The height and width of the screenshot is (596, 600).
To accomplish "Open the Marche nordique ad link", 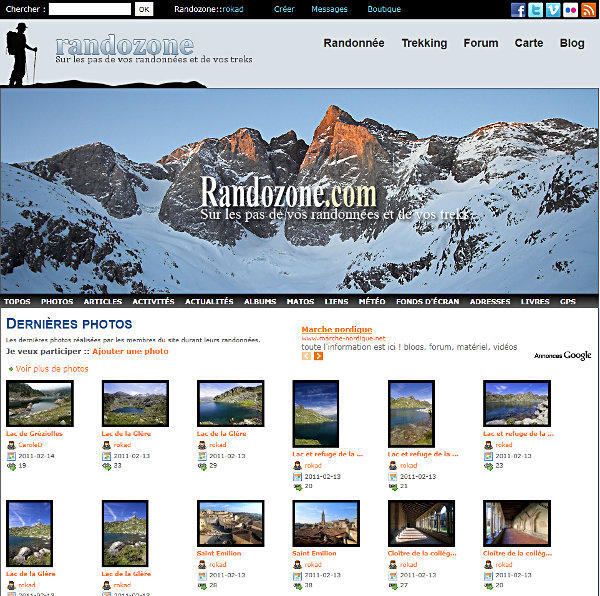I will (x=336, y=330).
